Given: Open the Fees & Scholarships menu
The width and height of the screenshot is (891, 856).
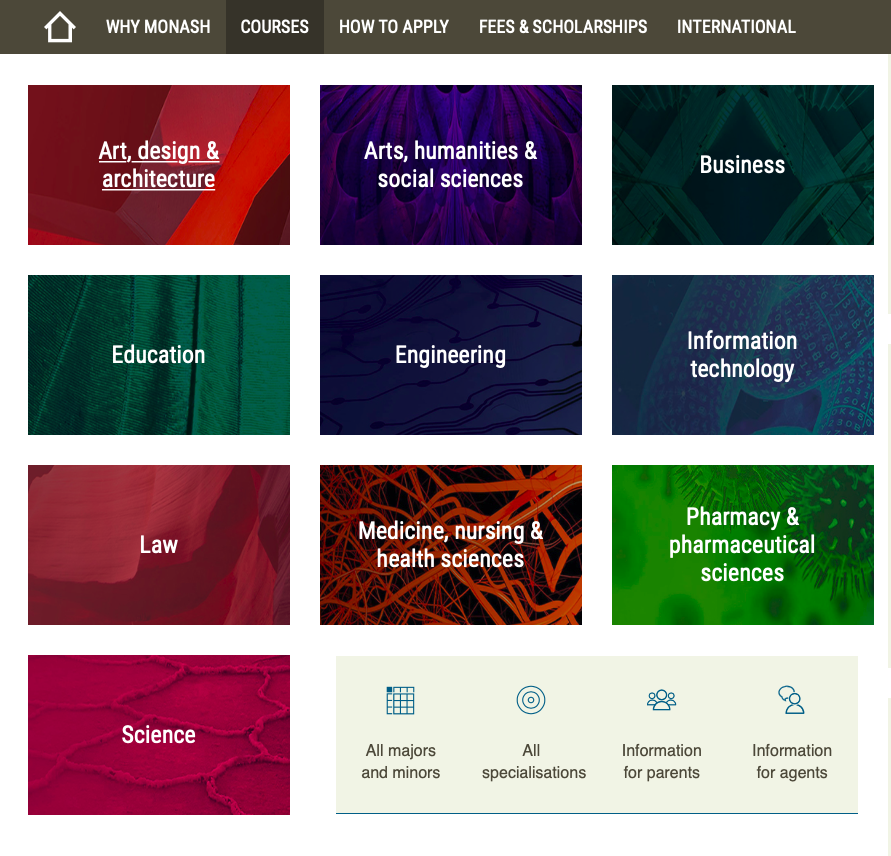Looking at the screenshot, I should point(563,27).
